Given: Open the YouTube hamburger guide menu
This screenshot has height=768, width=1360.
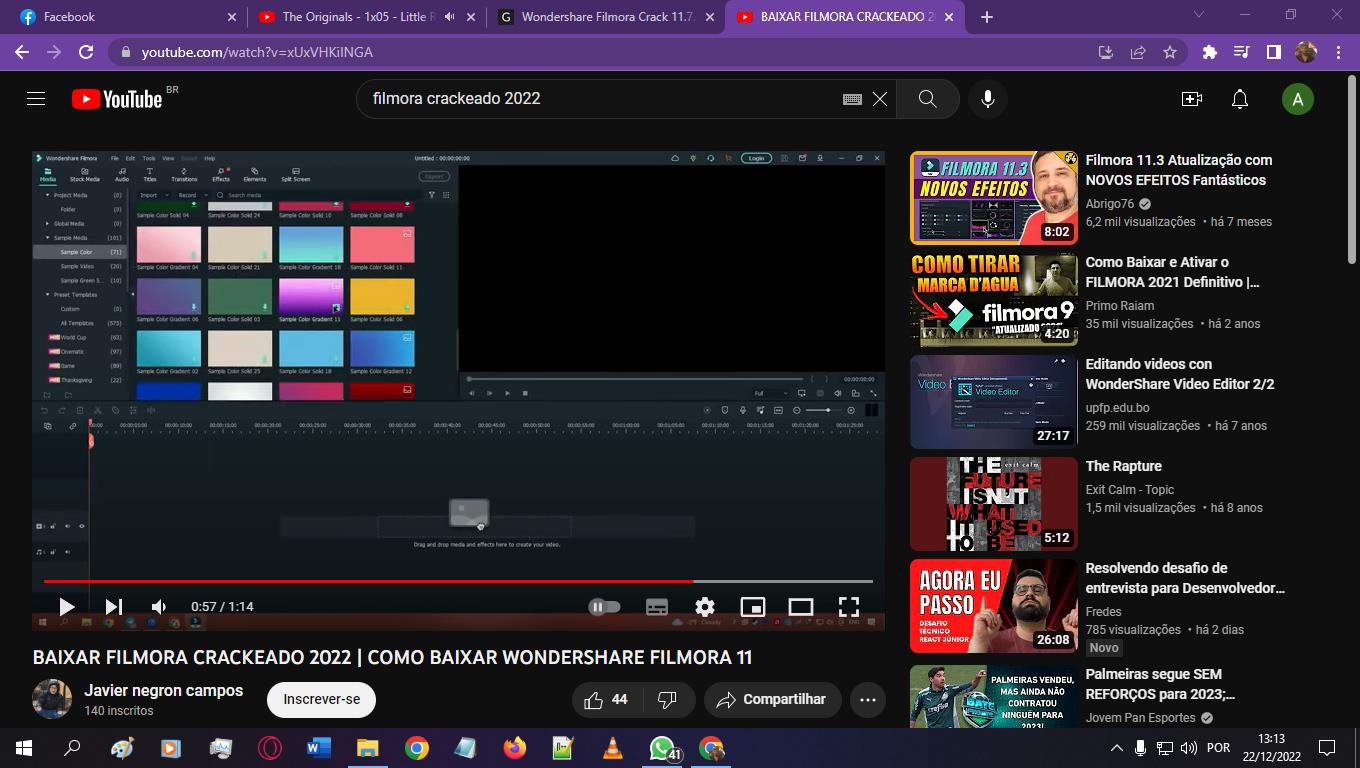Looking at the screenshot, I should [x=36, y=99].
